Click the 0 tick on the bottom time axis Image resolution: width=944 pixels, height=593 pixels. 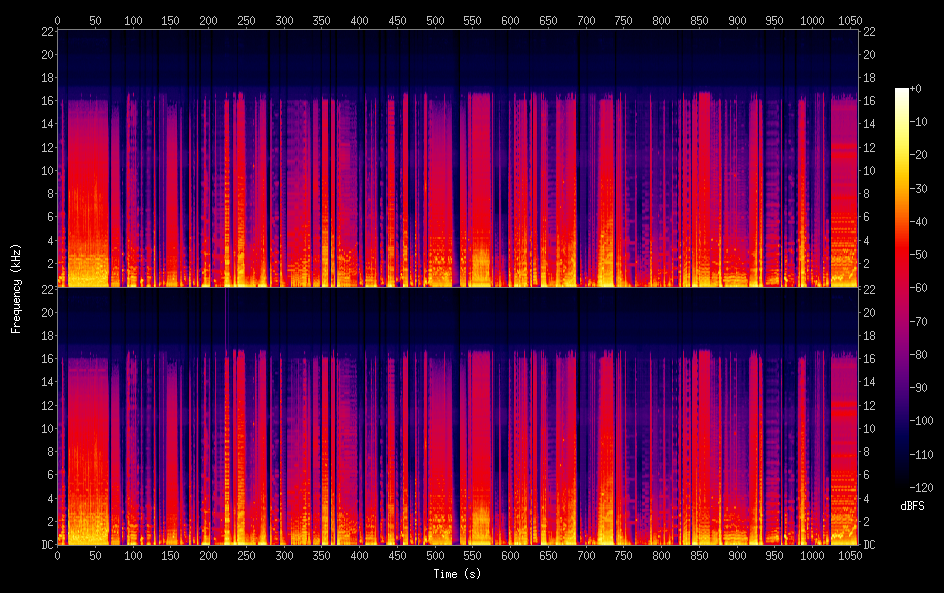57,555
